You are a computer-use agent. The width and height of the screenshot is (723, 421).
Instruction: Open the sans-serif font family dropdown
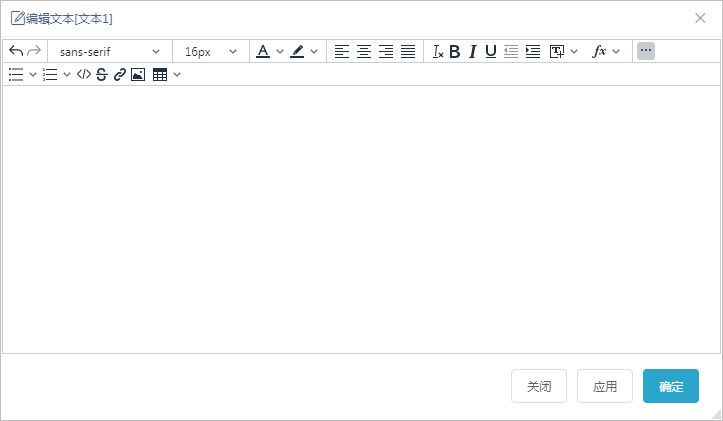110,51
